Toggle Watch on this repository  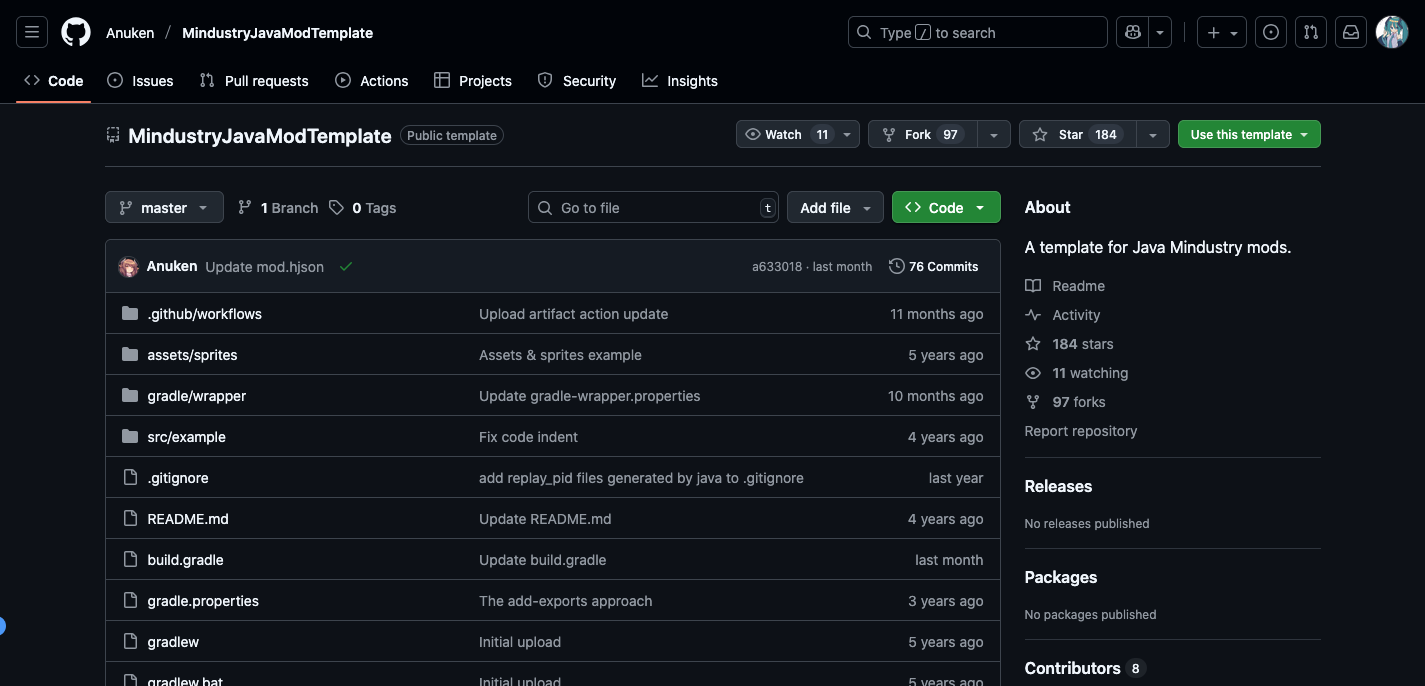coord(786,134)
